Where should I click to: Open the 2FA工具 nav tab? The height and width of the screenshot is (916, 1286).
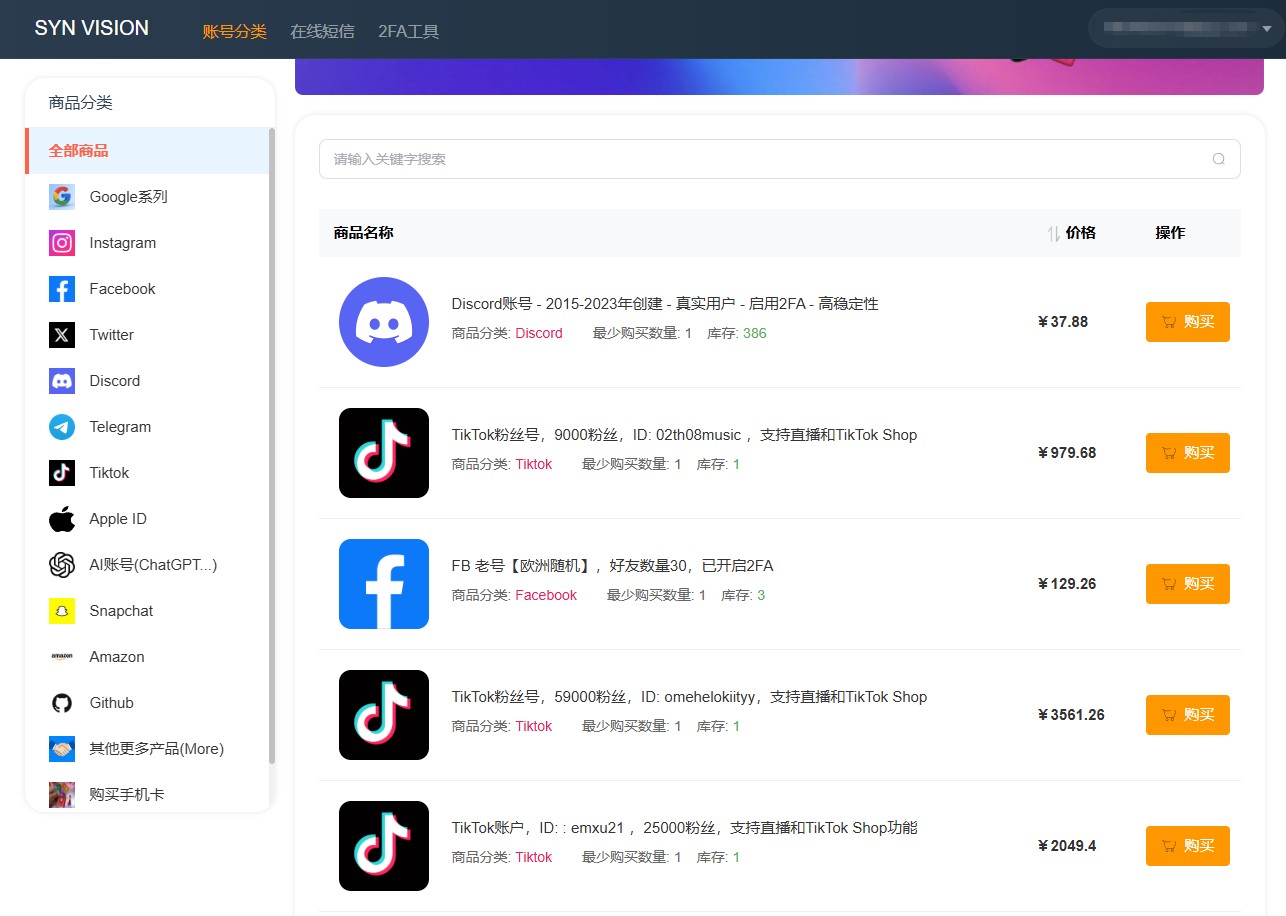point(408,31)
